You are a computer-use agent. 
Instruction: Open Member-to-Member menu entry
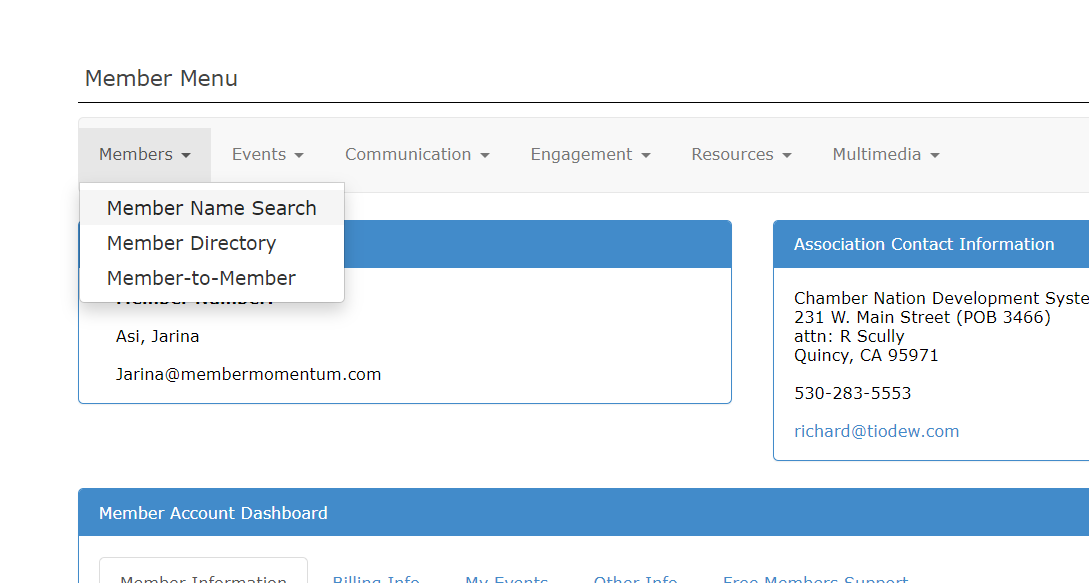point(201,278)
